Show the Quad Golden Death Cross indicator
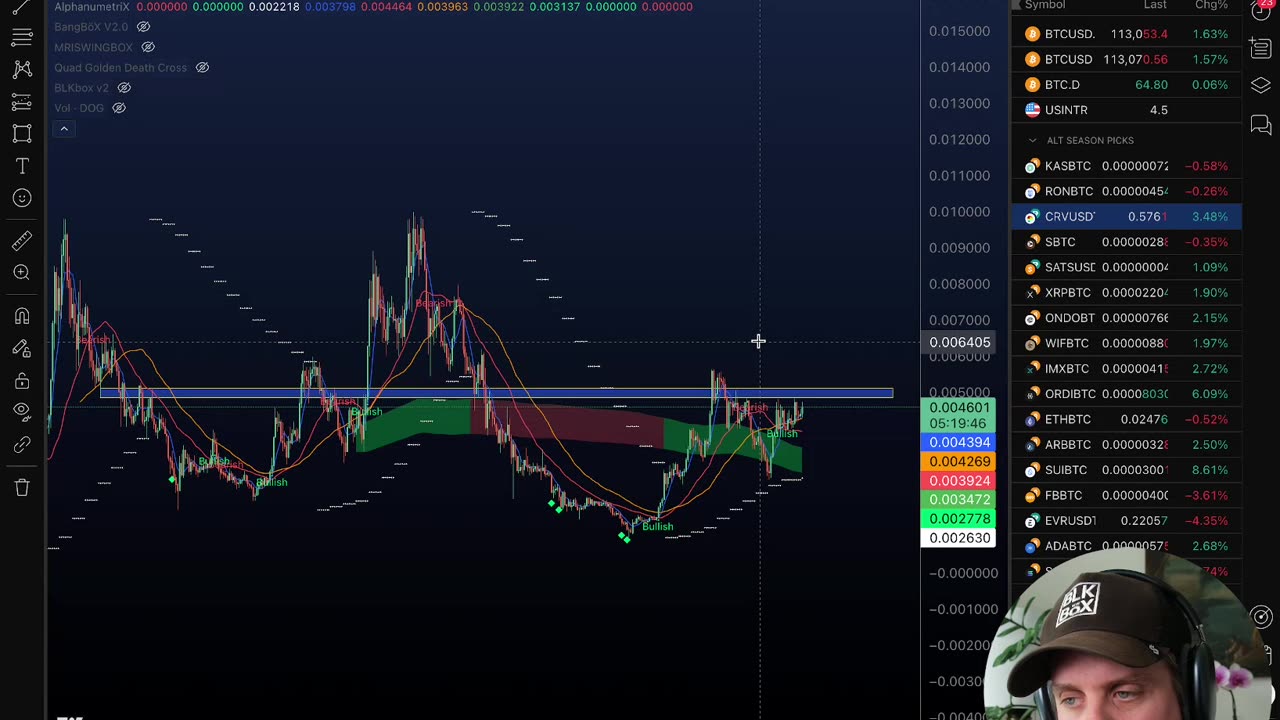Screen dimensions: 1280x720 coord(202,67)
